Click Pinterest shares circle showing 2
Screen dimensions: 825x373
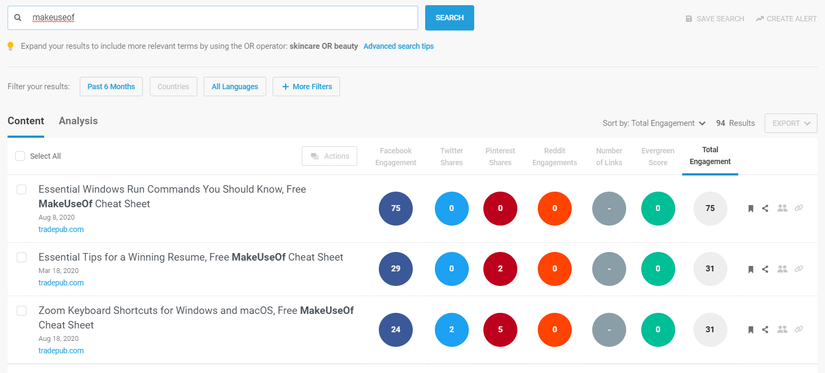pyautogui.click(x=500, y=269)
